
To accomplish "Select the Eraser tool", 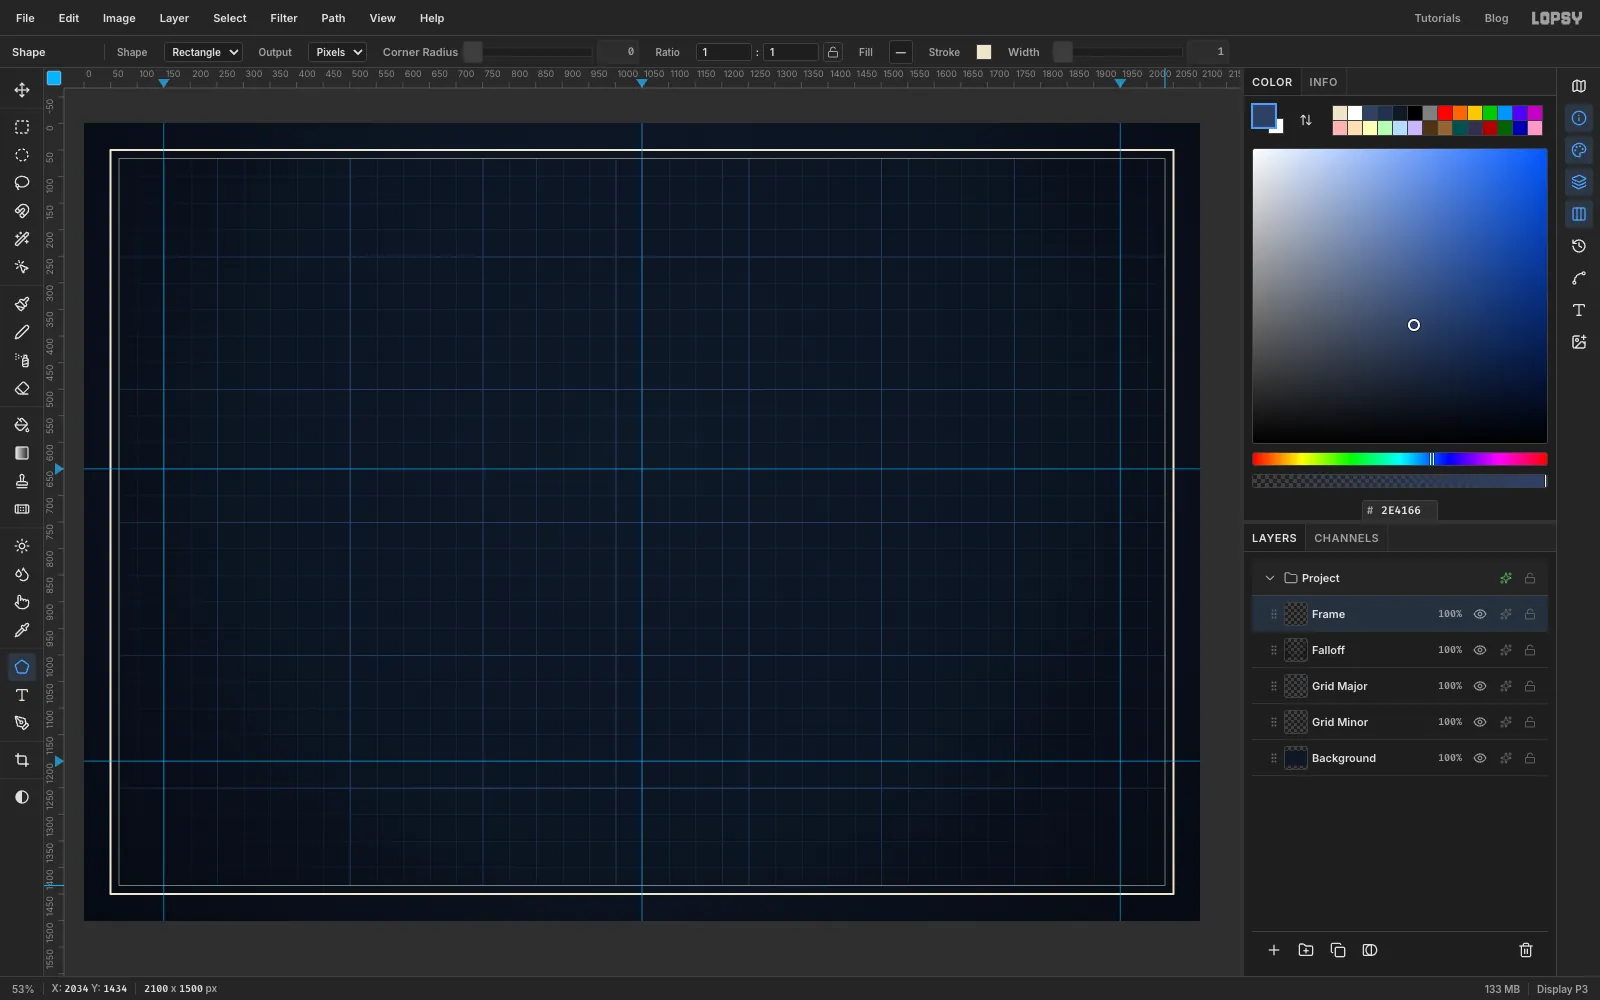I will pos(22,388).
